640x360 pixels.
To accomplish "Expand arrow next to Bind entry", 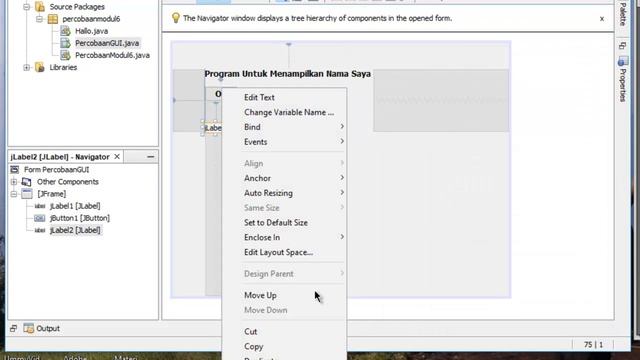I will click(x=342, y=127).
